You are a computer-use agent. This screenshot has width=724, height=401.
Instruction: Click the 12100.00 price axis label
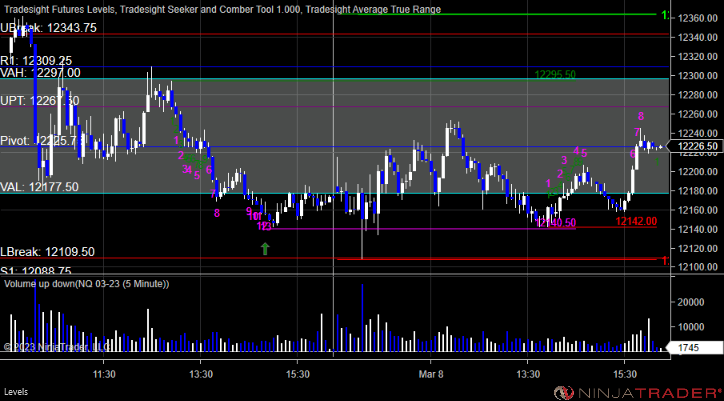tap(698, 267)
